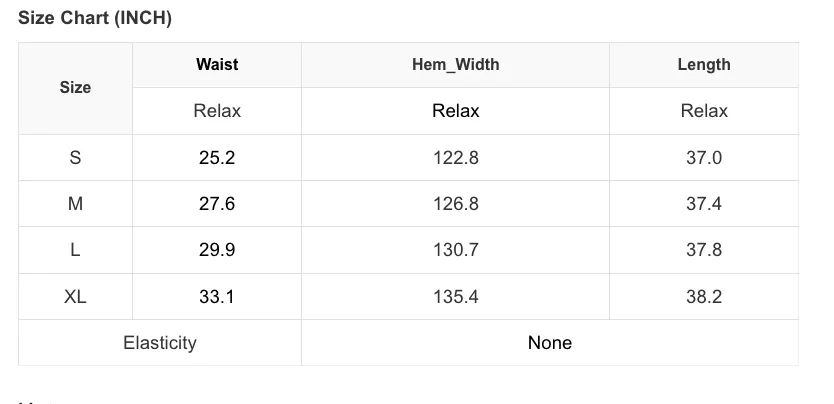834x404 pixels.
Task: Select the L size row label
Action: 75,250
